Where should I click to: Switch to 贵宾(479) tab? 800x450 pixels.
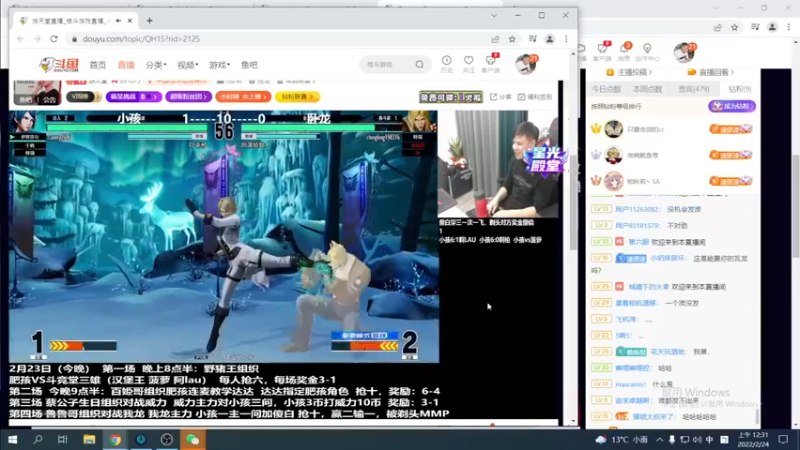(693, 89)
